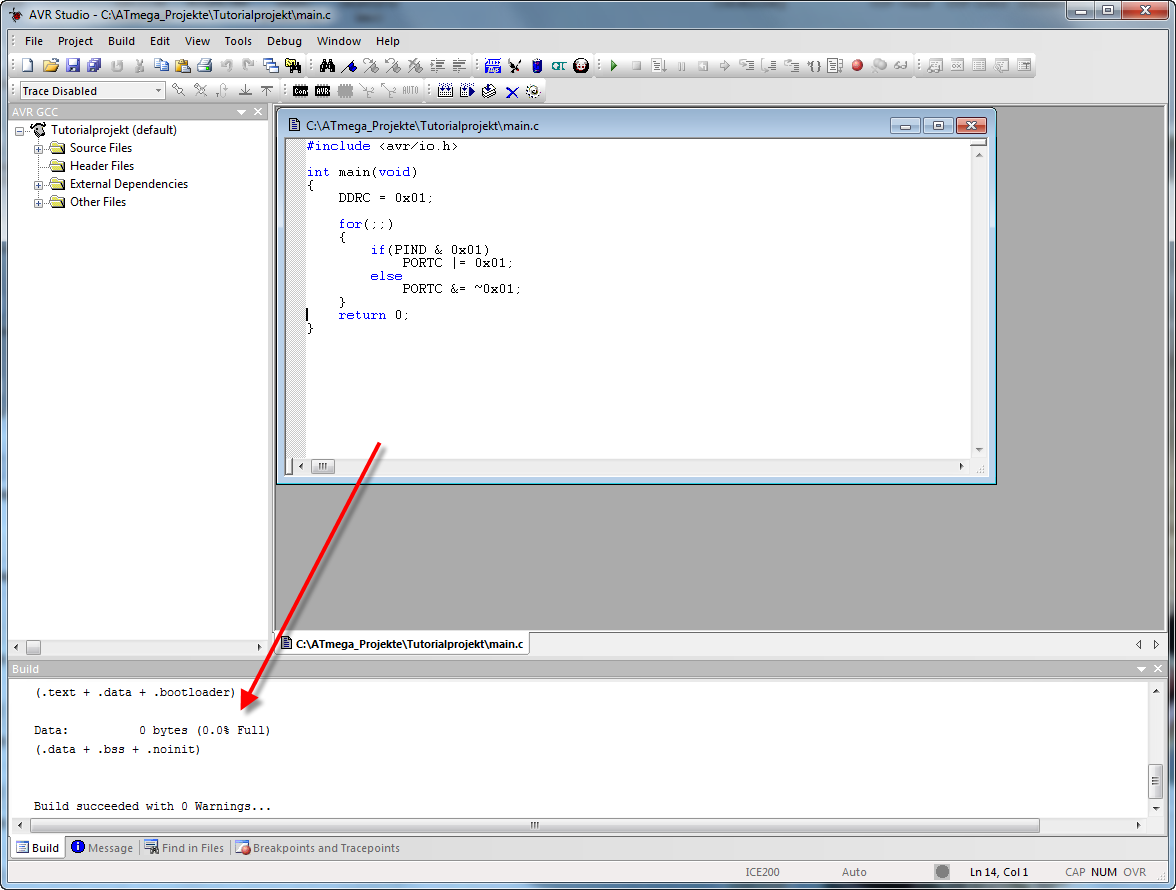
Task: Switch to the Breakpoints and Tracepoints tab
Action: coord(318,848)
